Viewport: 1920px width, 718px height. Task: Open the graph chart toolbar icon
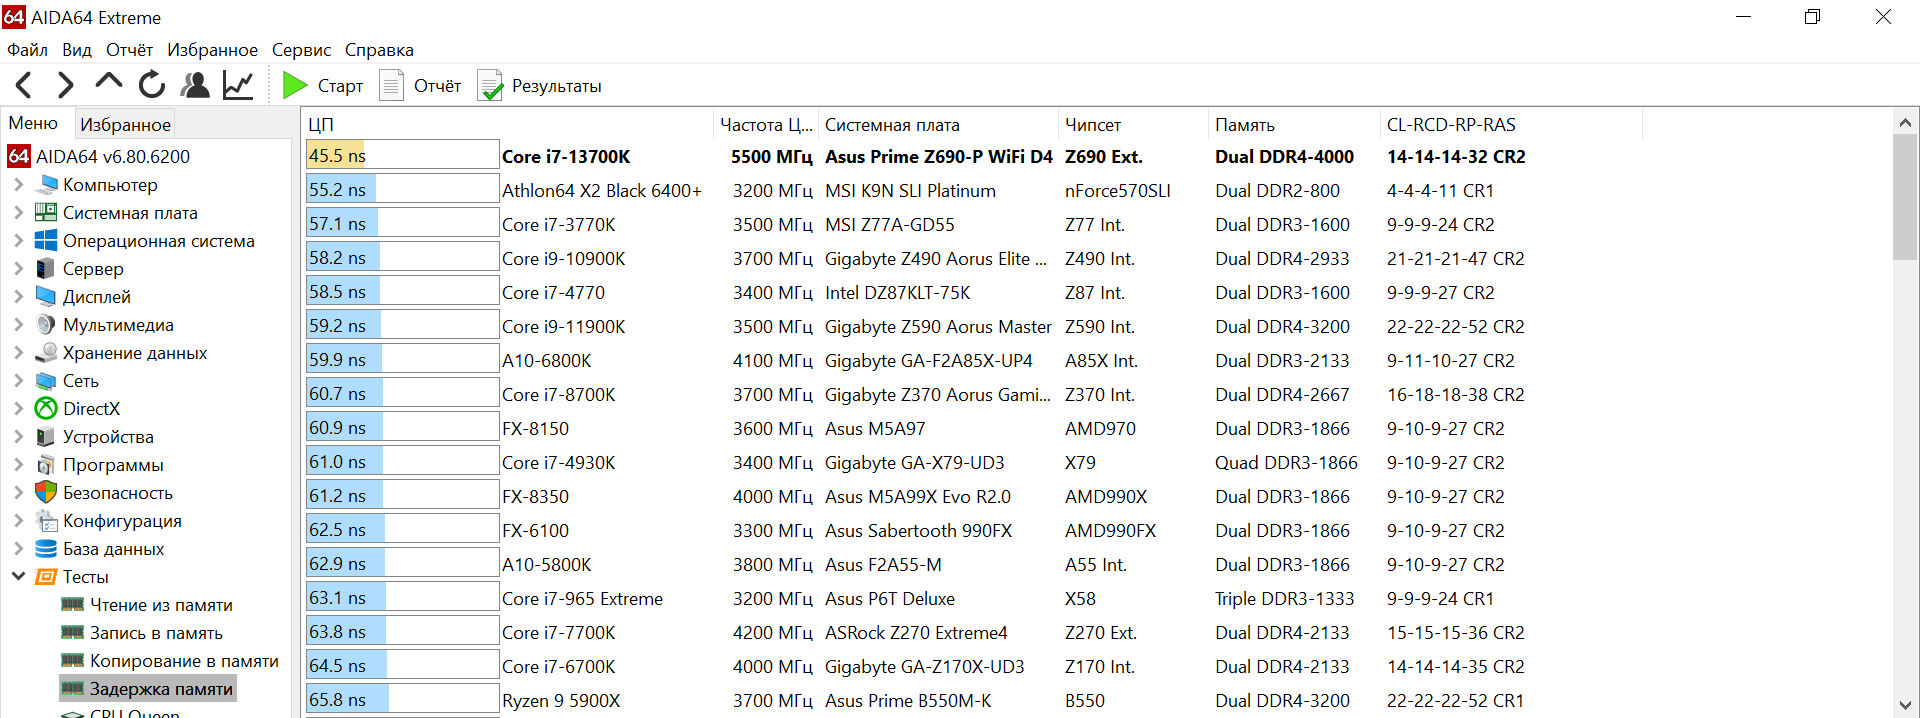238,86
